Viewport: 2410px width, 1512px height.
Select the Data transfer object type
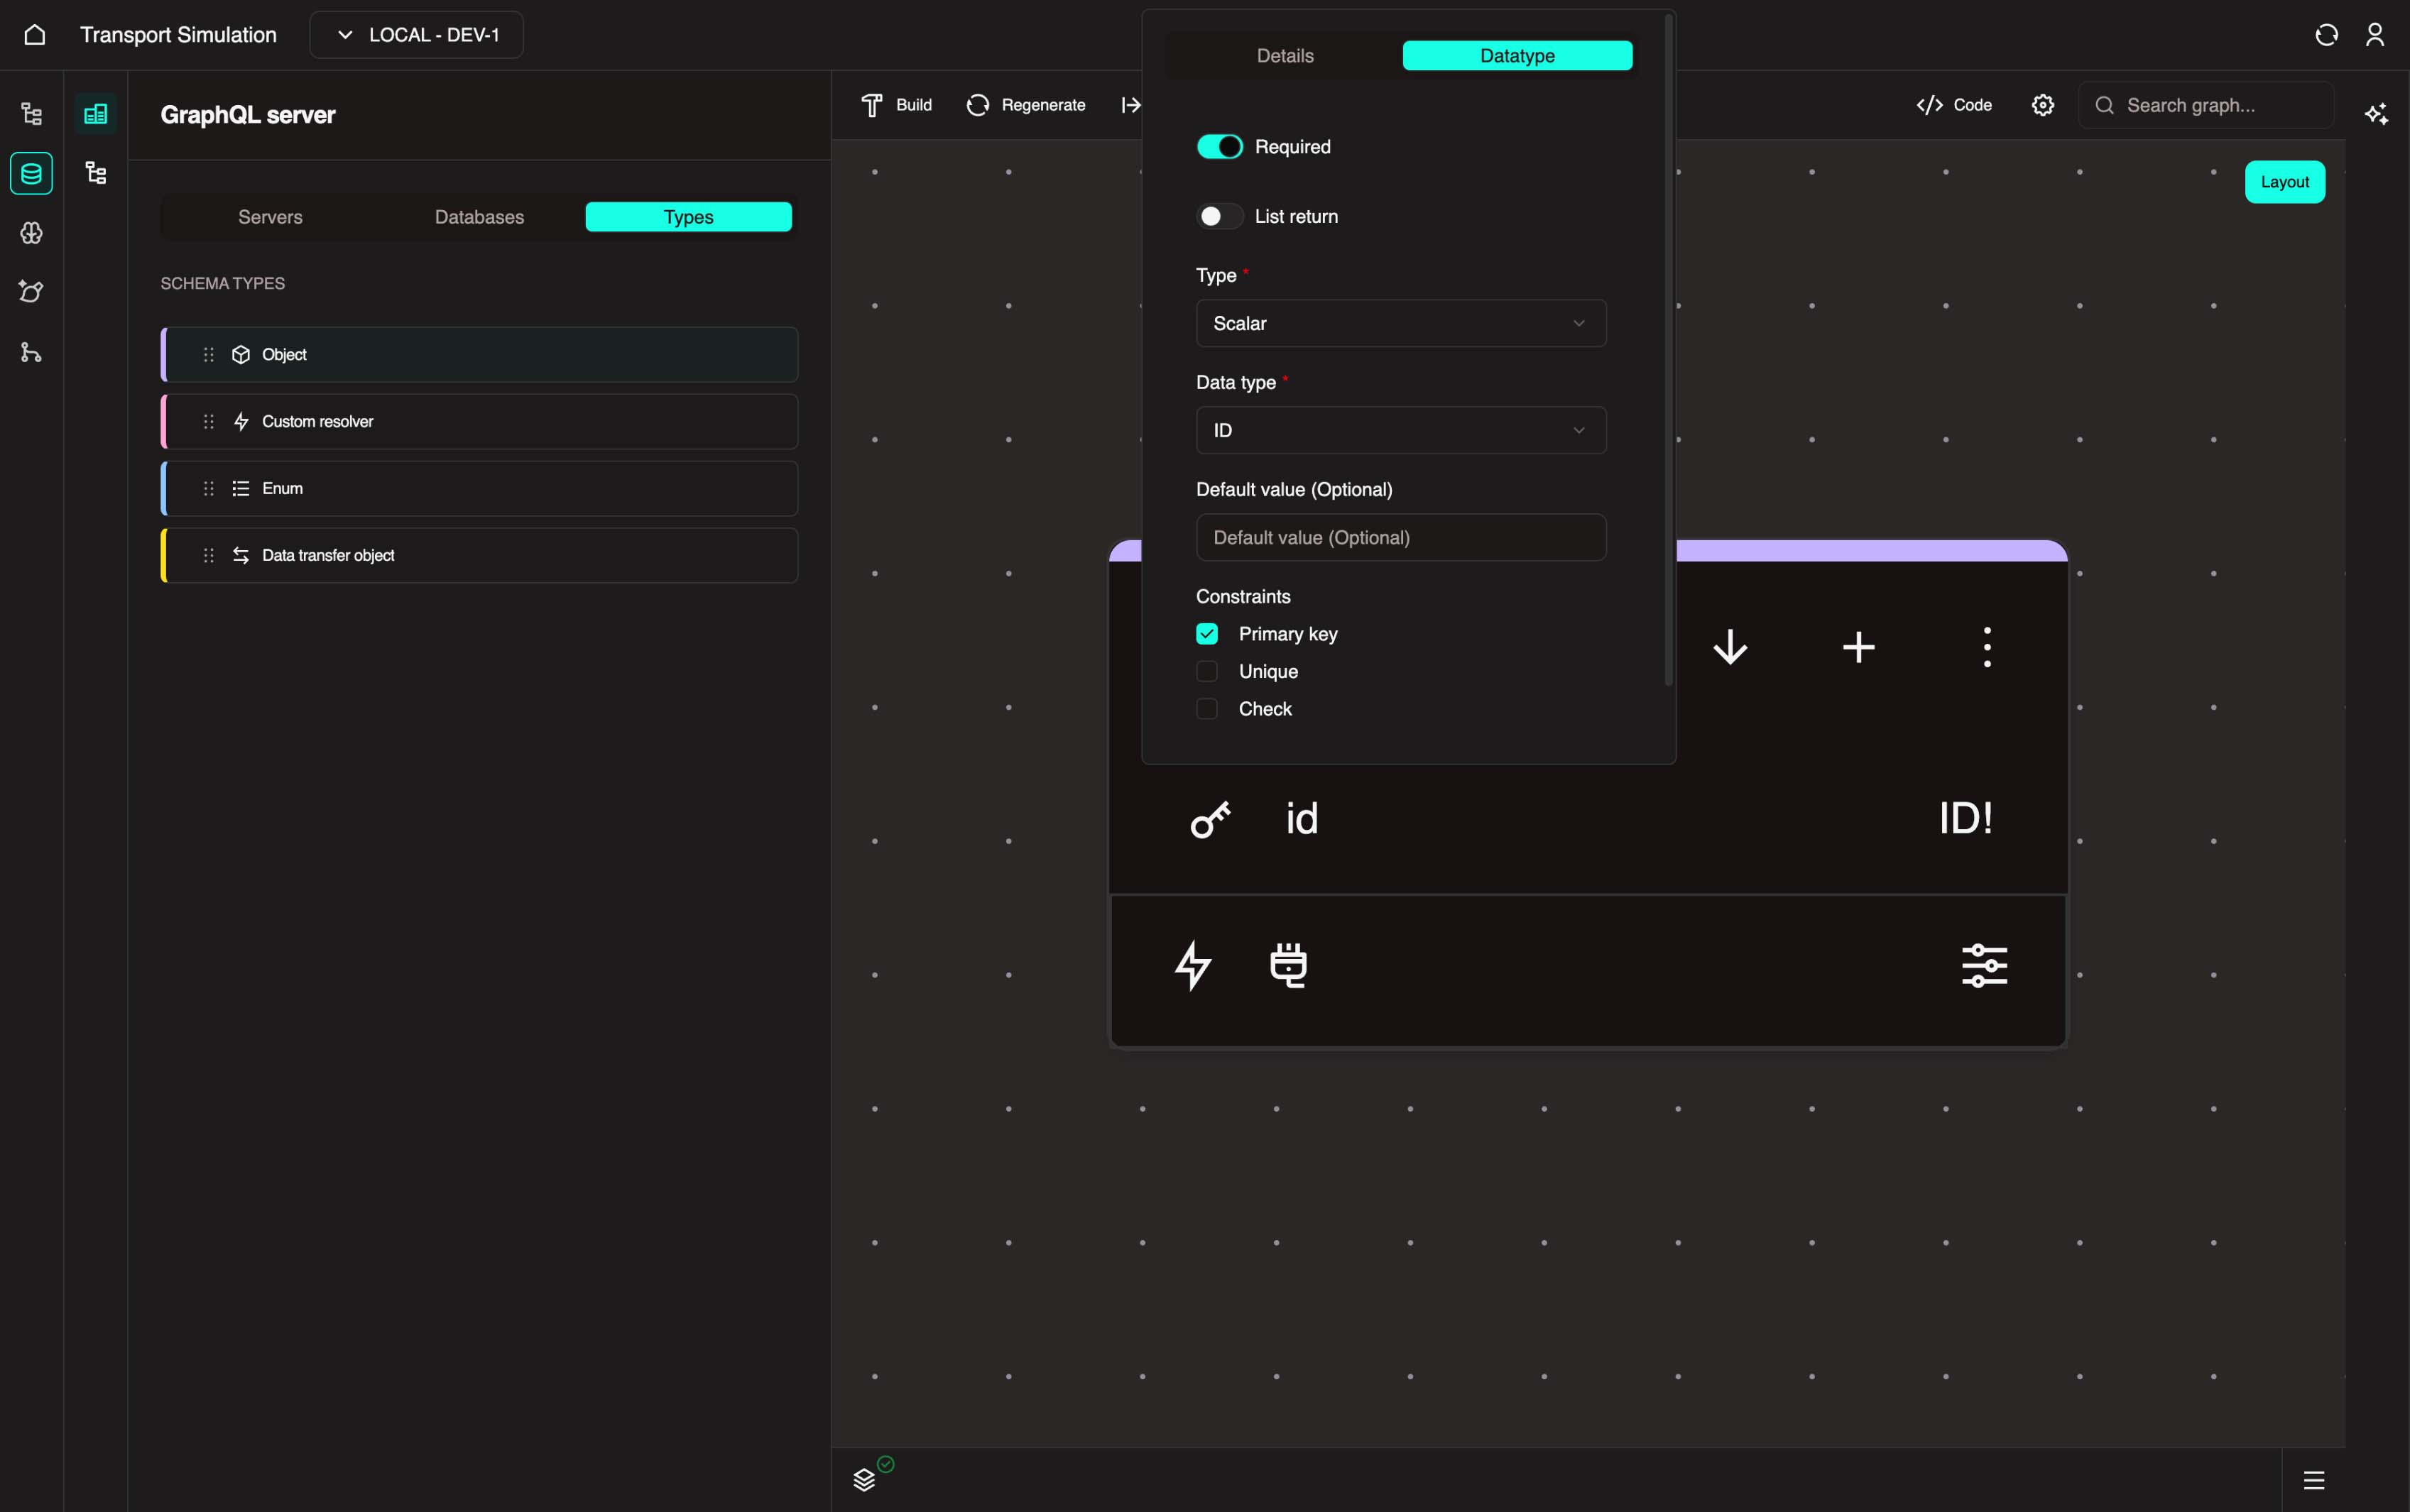(479, 555)
